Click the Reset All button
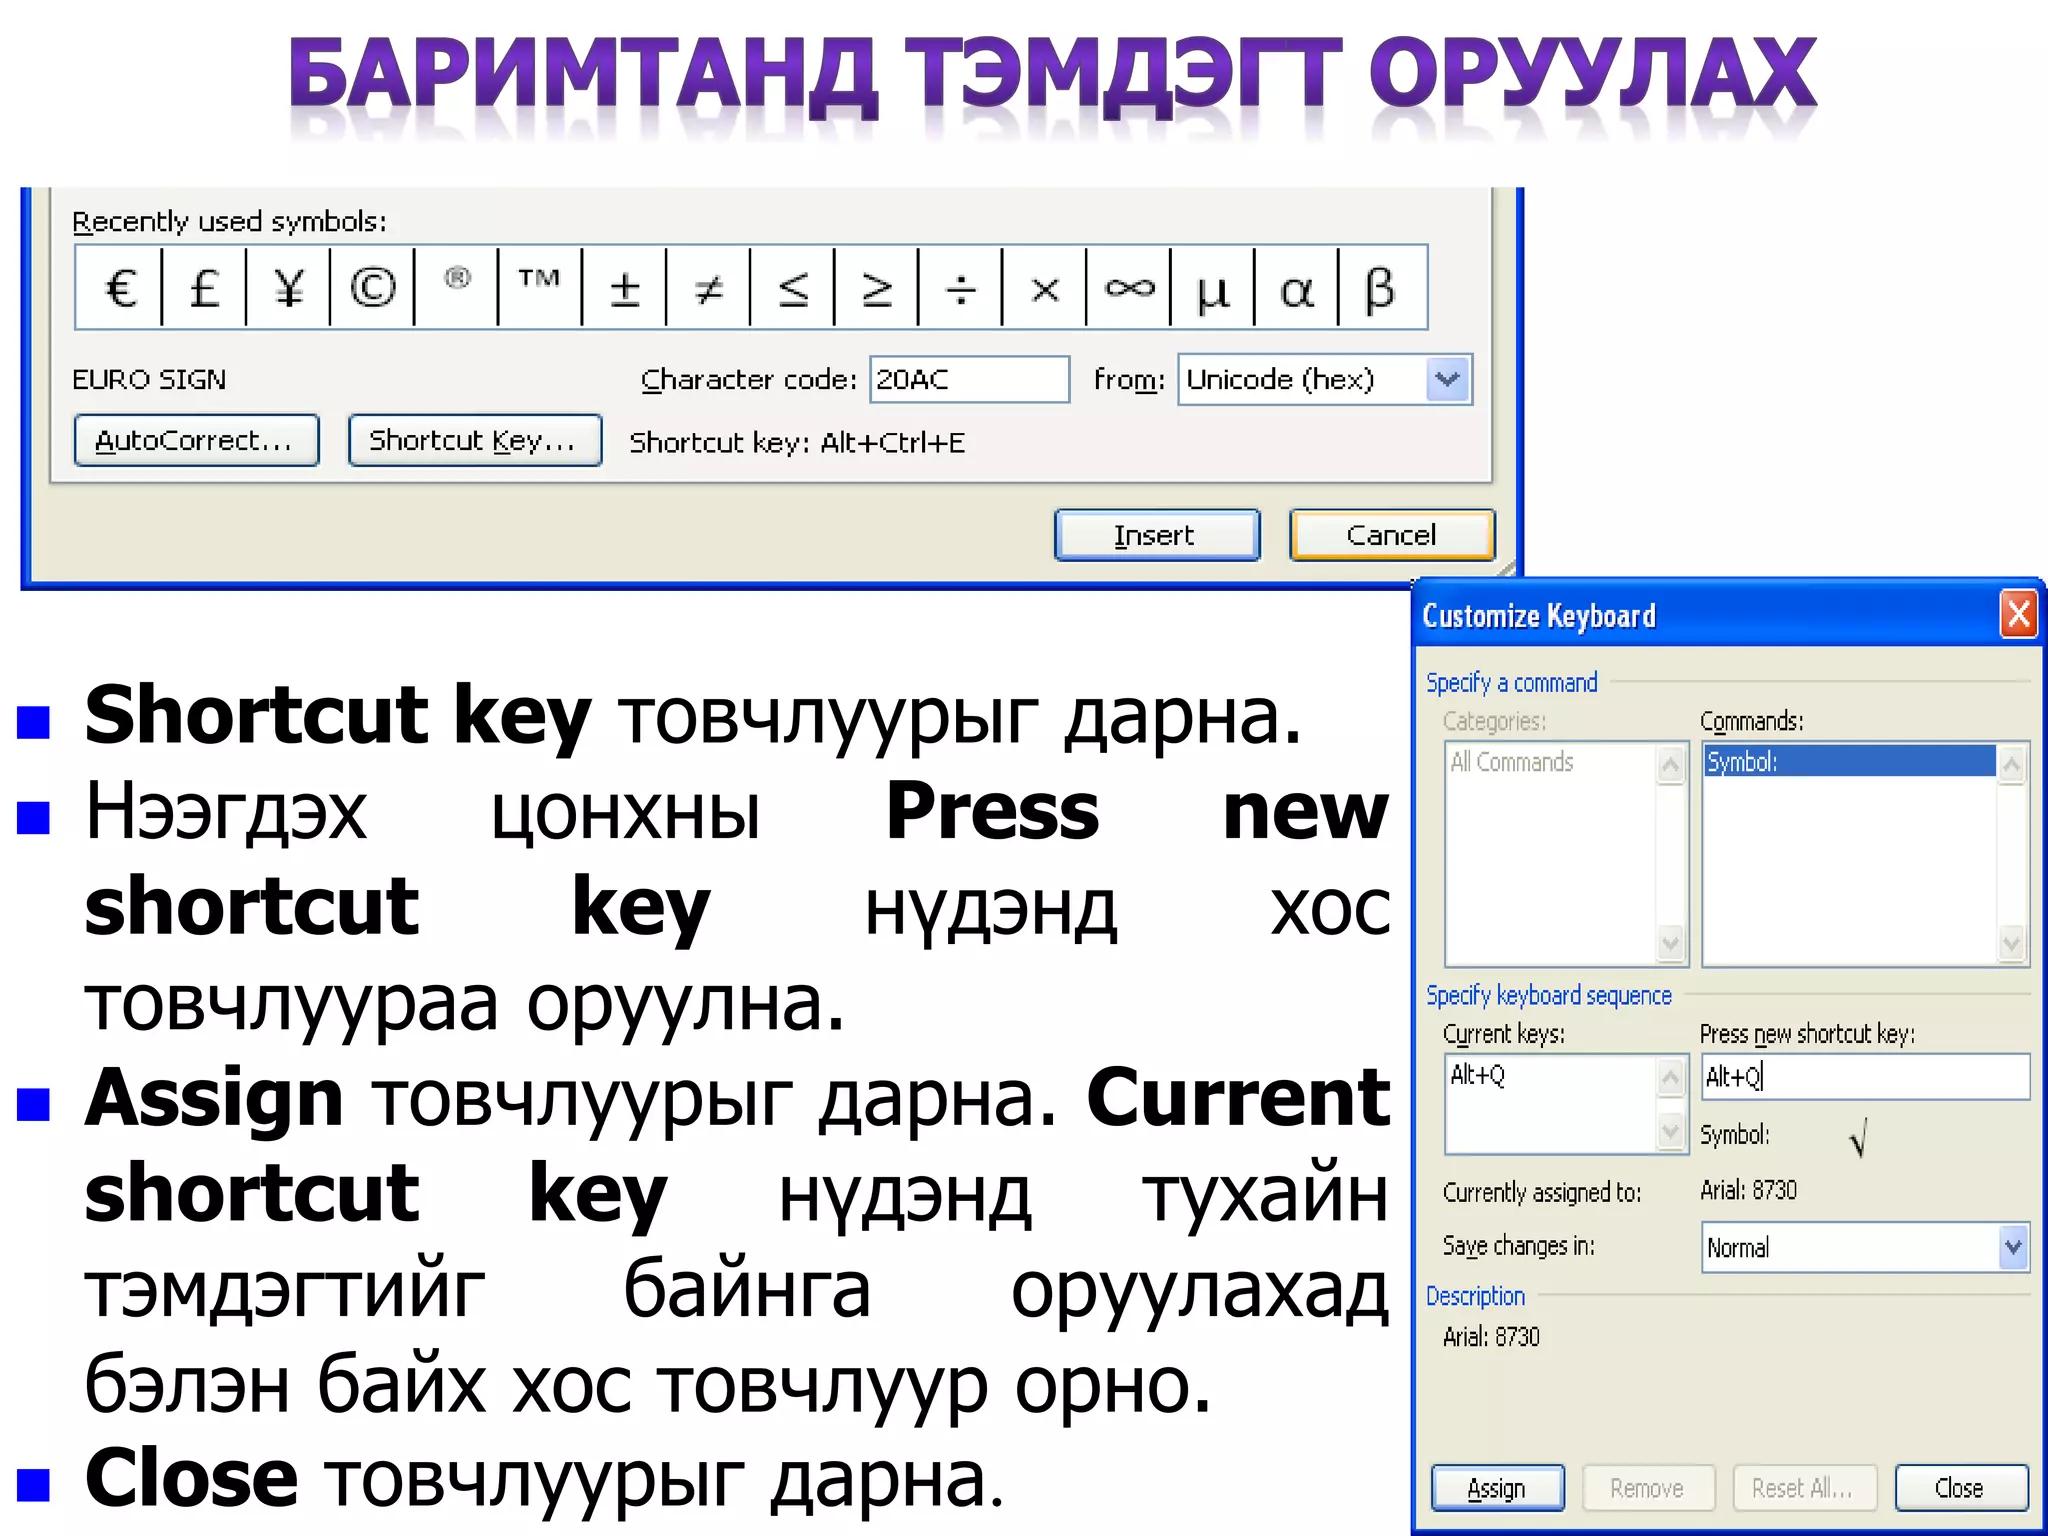This screenshot has width=2048, height=1536. pos(1804,1489)
